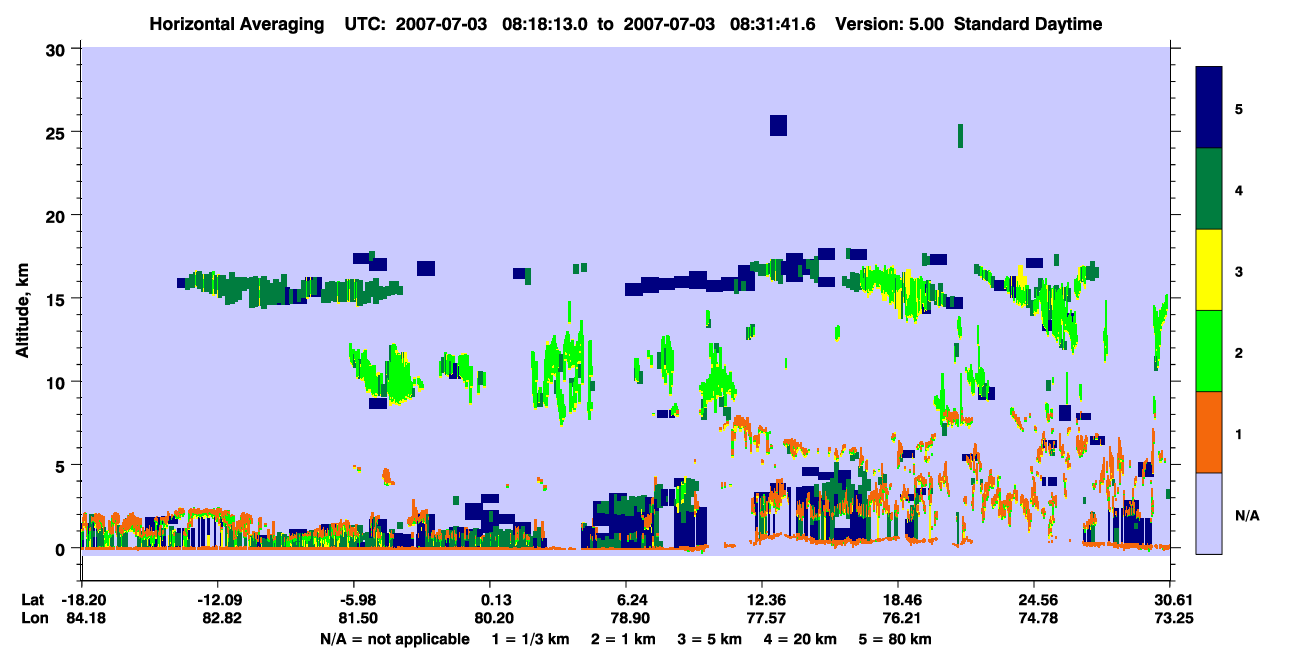
Task: Click the '1 = 1/3 km' footnote
Action: [x=530, y=639]
